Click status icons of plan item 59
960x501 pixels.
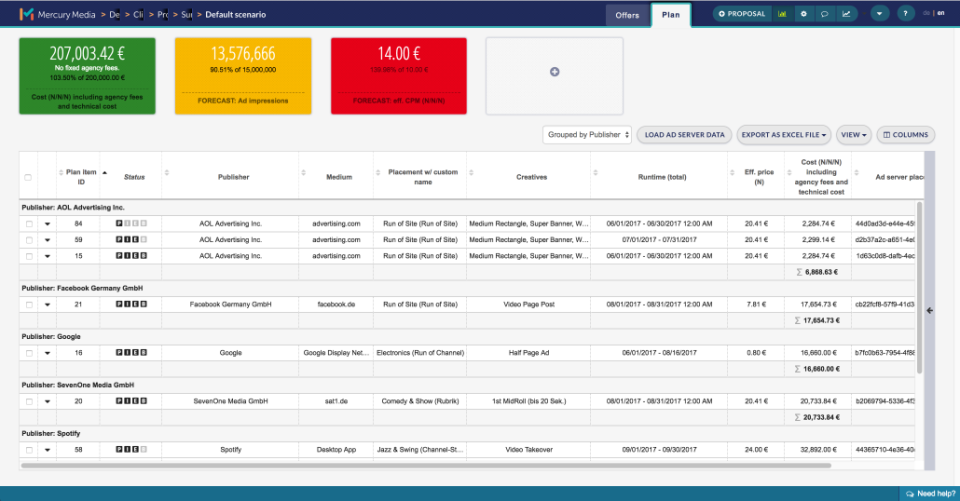tap(132, 239)
